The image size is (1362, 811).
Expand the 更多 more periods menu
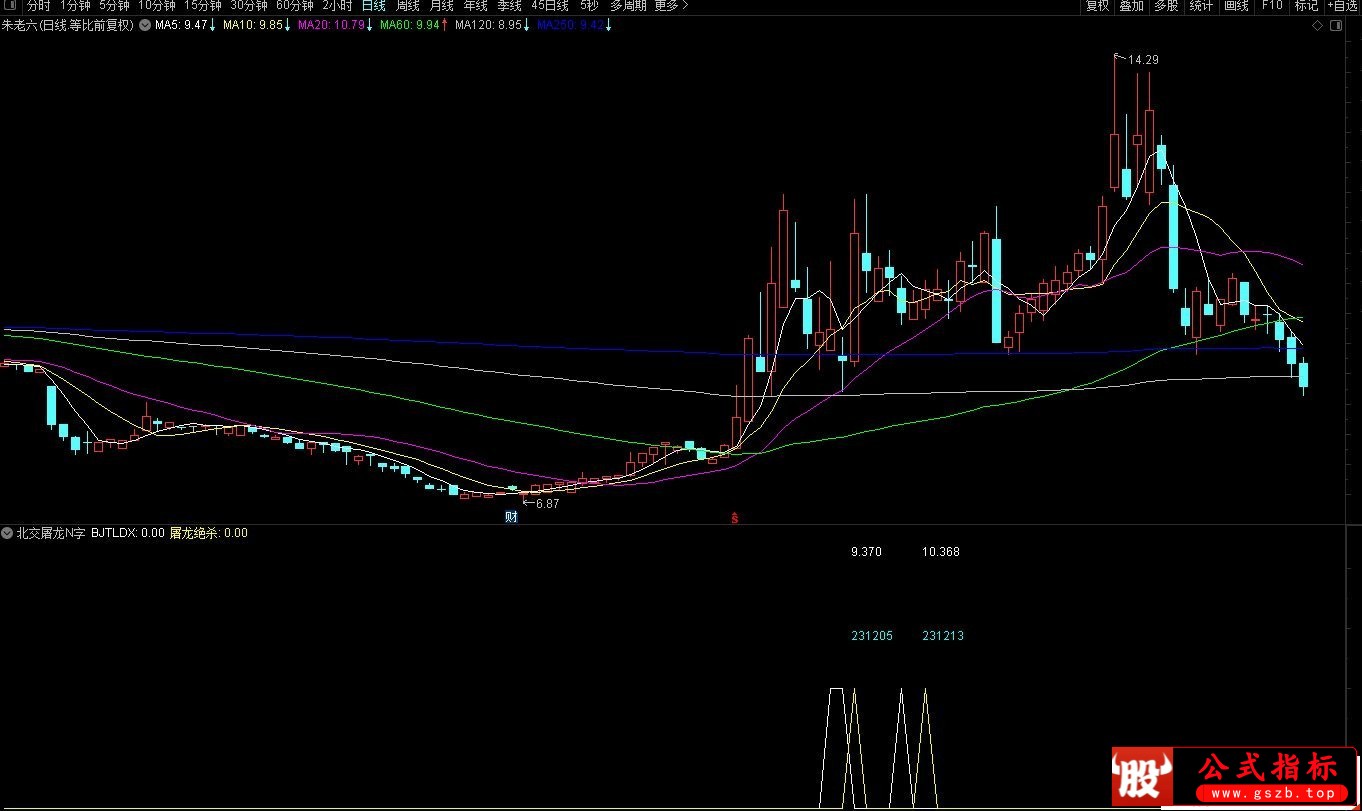tap(671, 6)
